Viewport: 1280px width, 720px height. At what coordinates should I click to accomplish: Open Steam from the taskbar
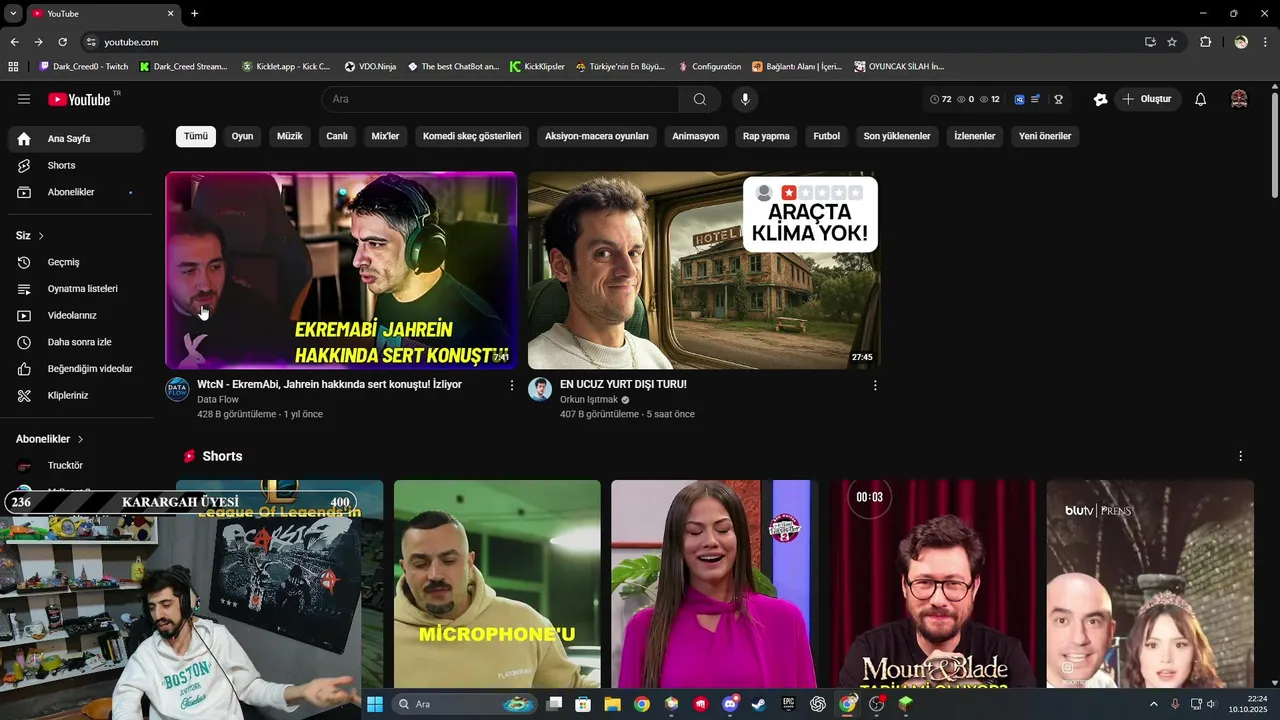point(759,704)
